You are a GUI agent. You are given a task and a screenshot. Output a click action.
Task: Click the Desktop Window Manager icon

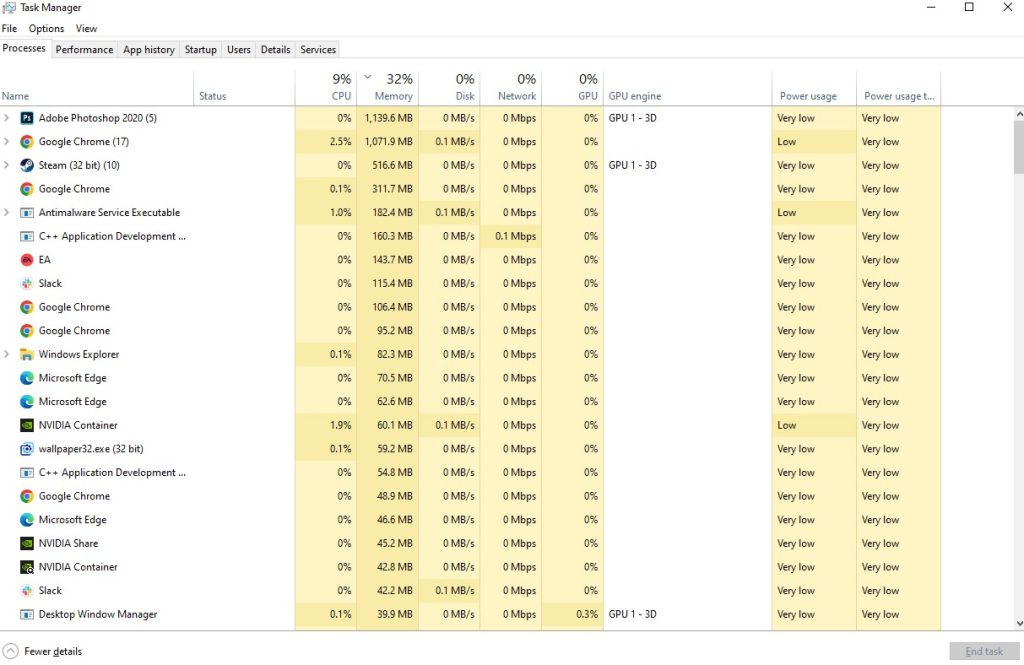point(27,615)
